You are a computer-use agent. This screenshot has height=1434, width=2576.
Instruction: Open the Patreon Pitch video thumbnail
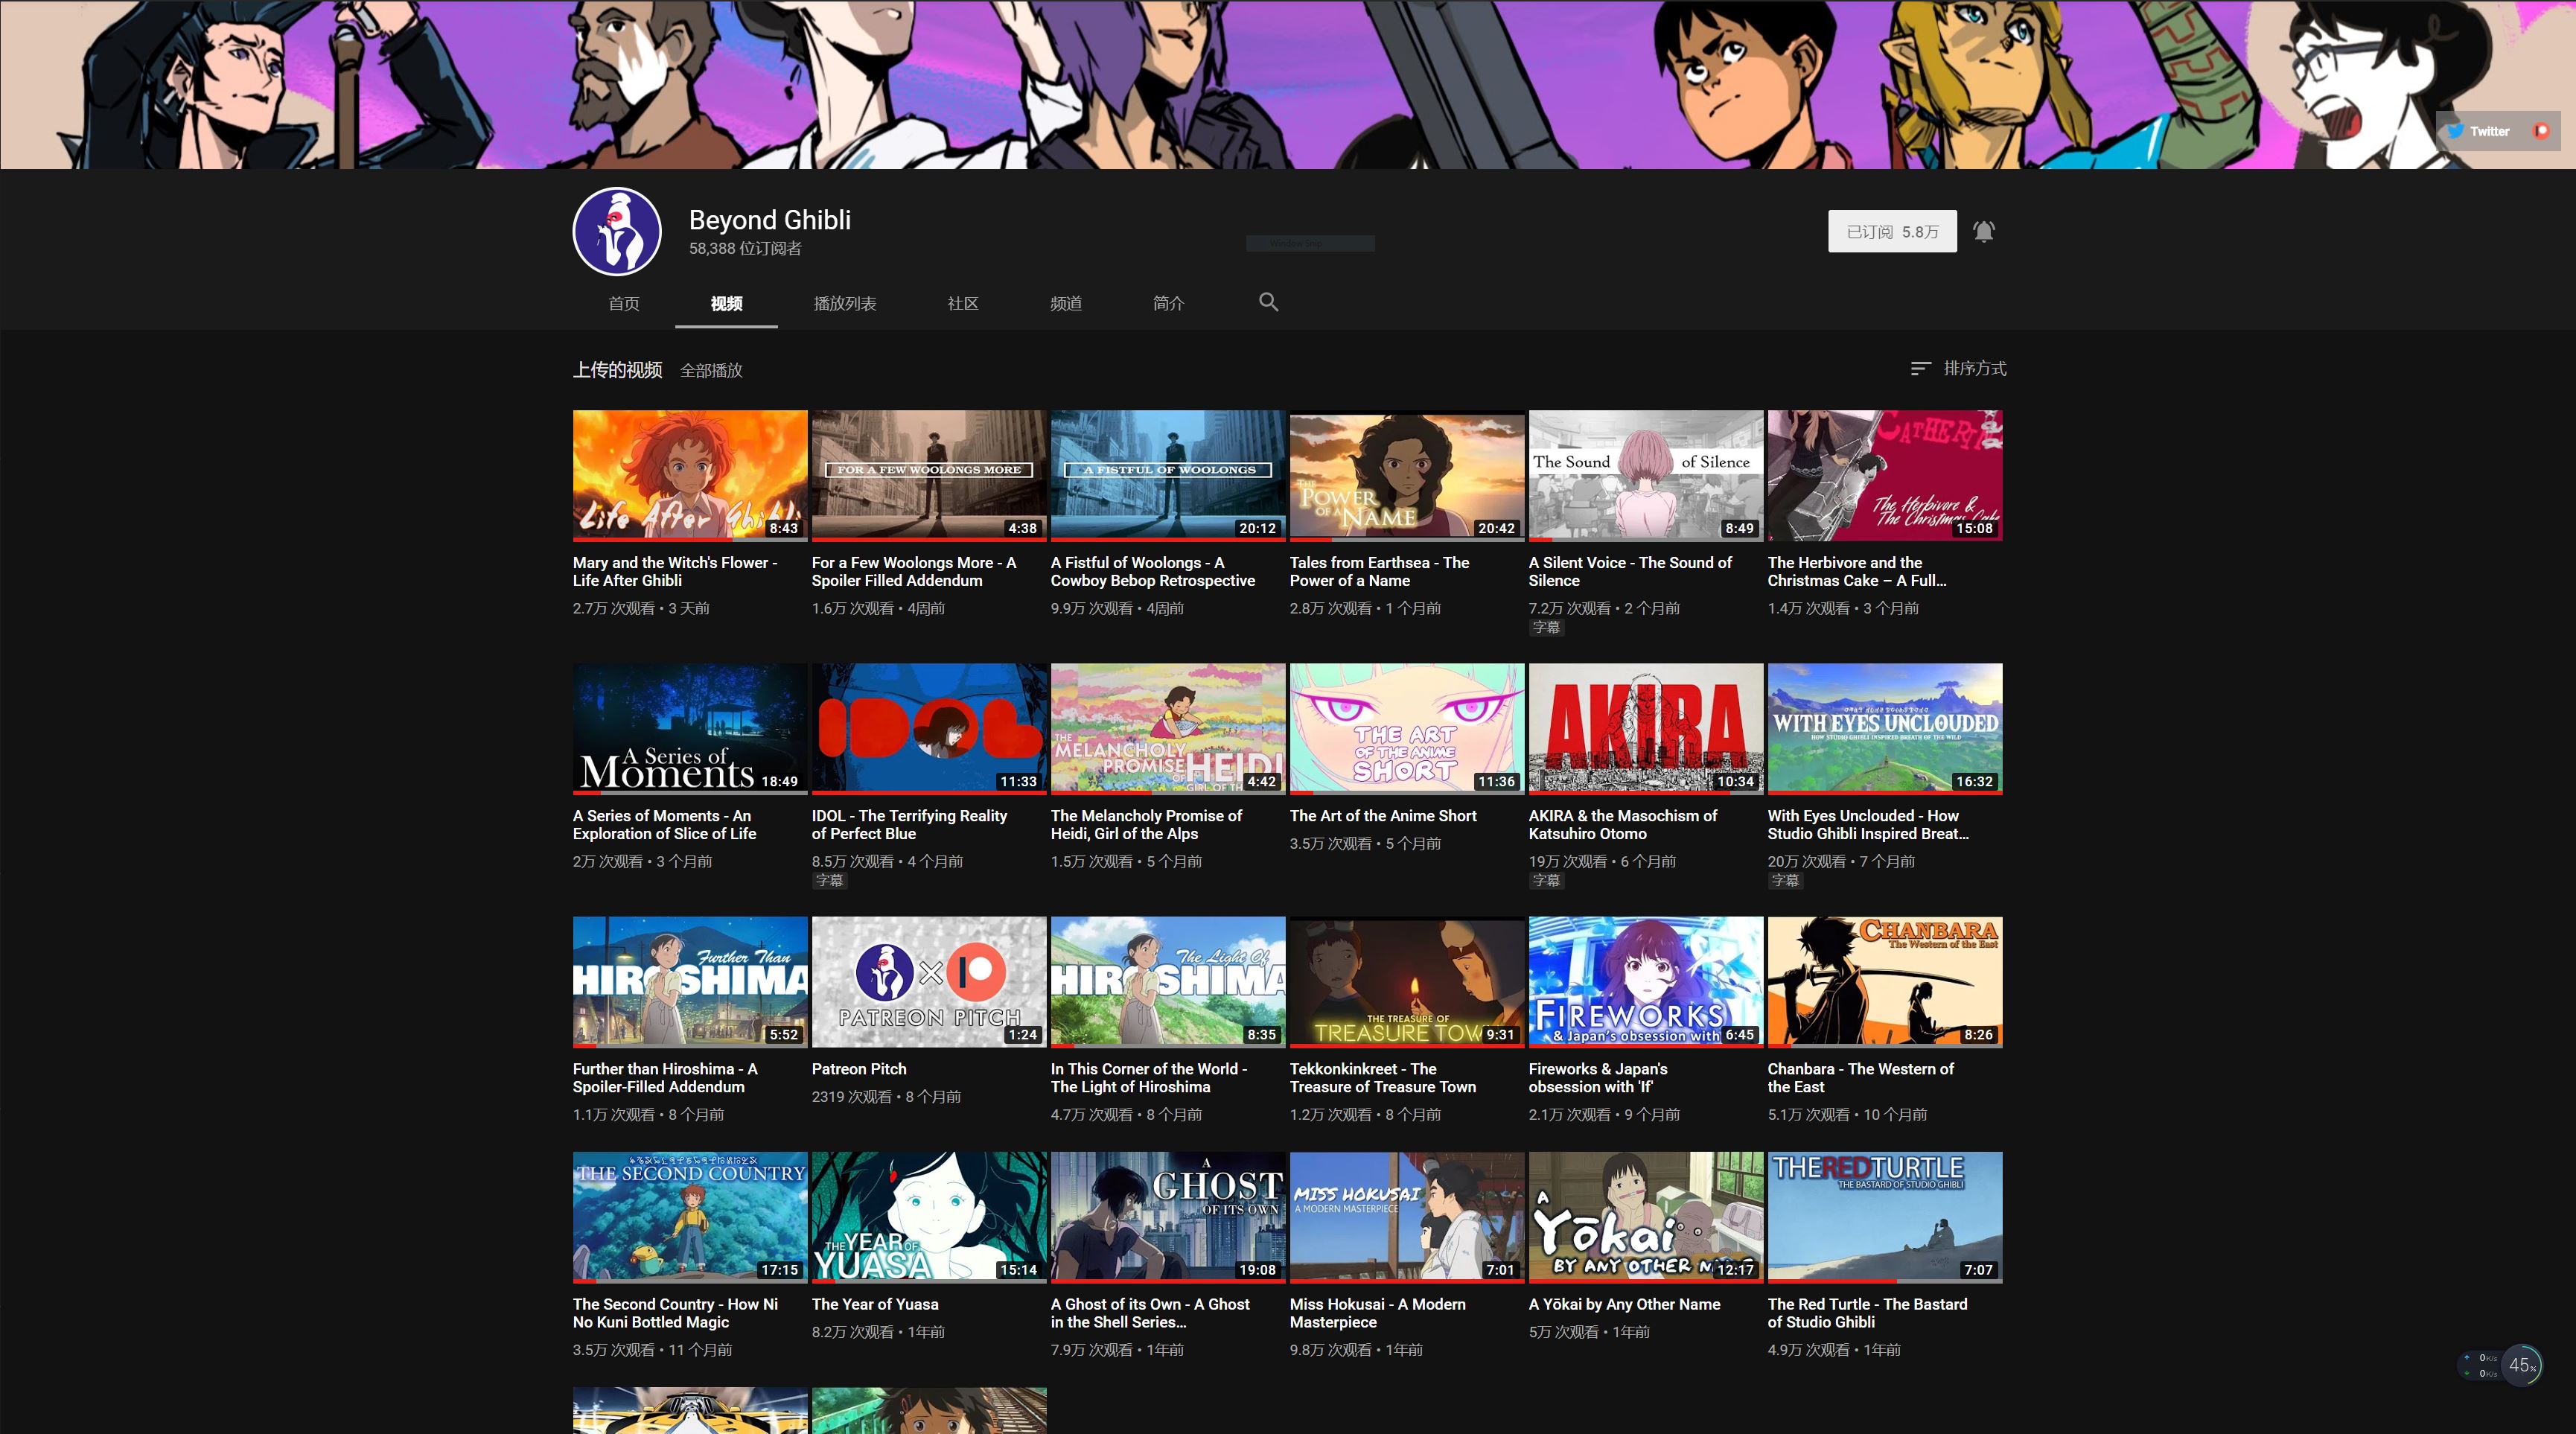tap(928, 981)
